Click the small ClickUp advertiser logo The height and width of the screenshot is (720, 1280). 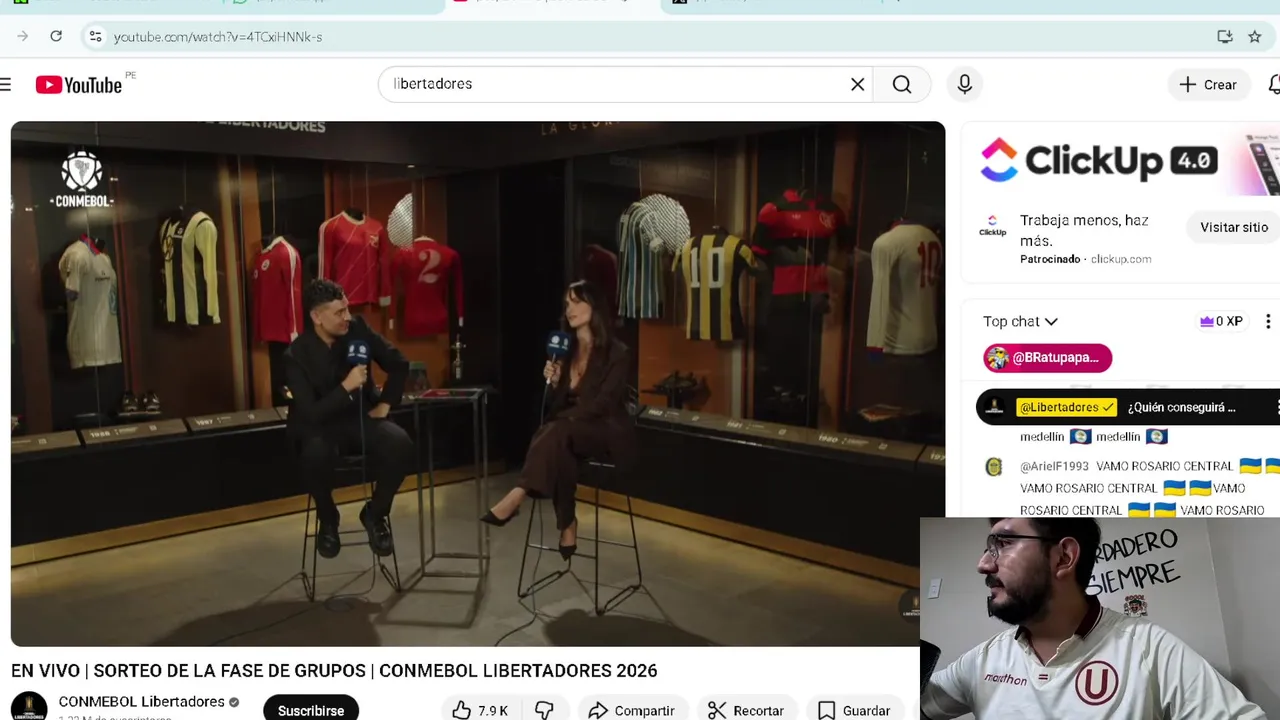point(992,227)
